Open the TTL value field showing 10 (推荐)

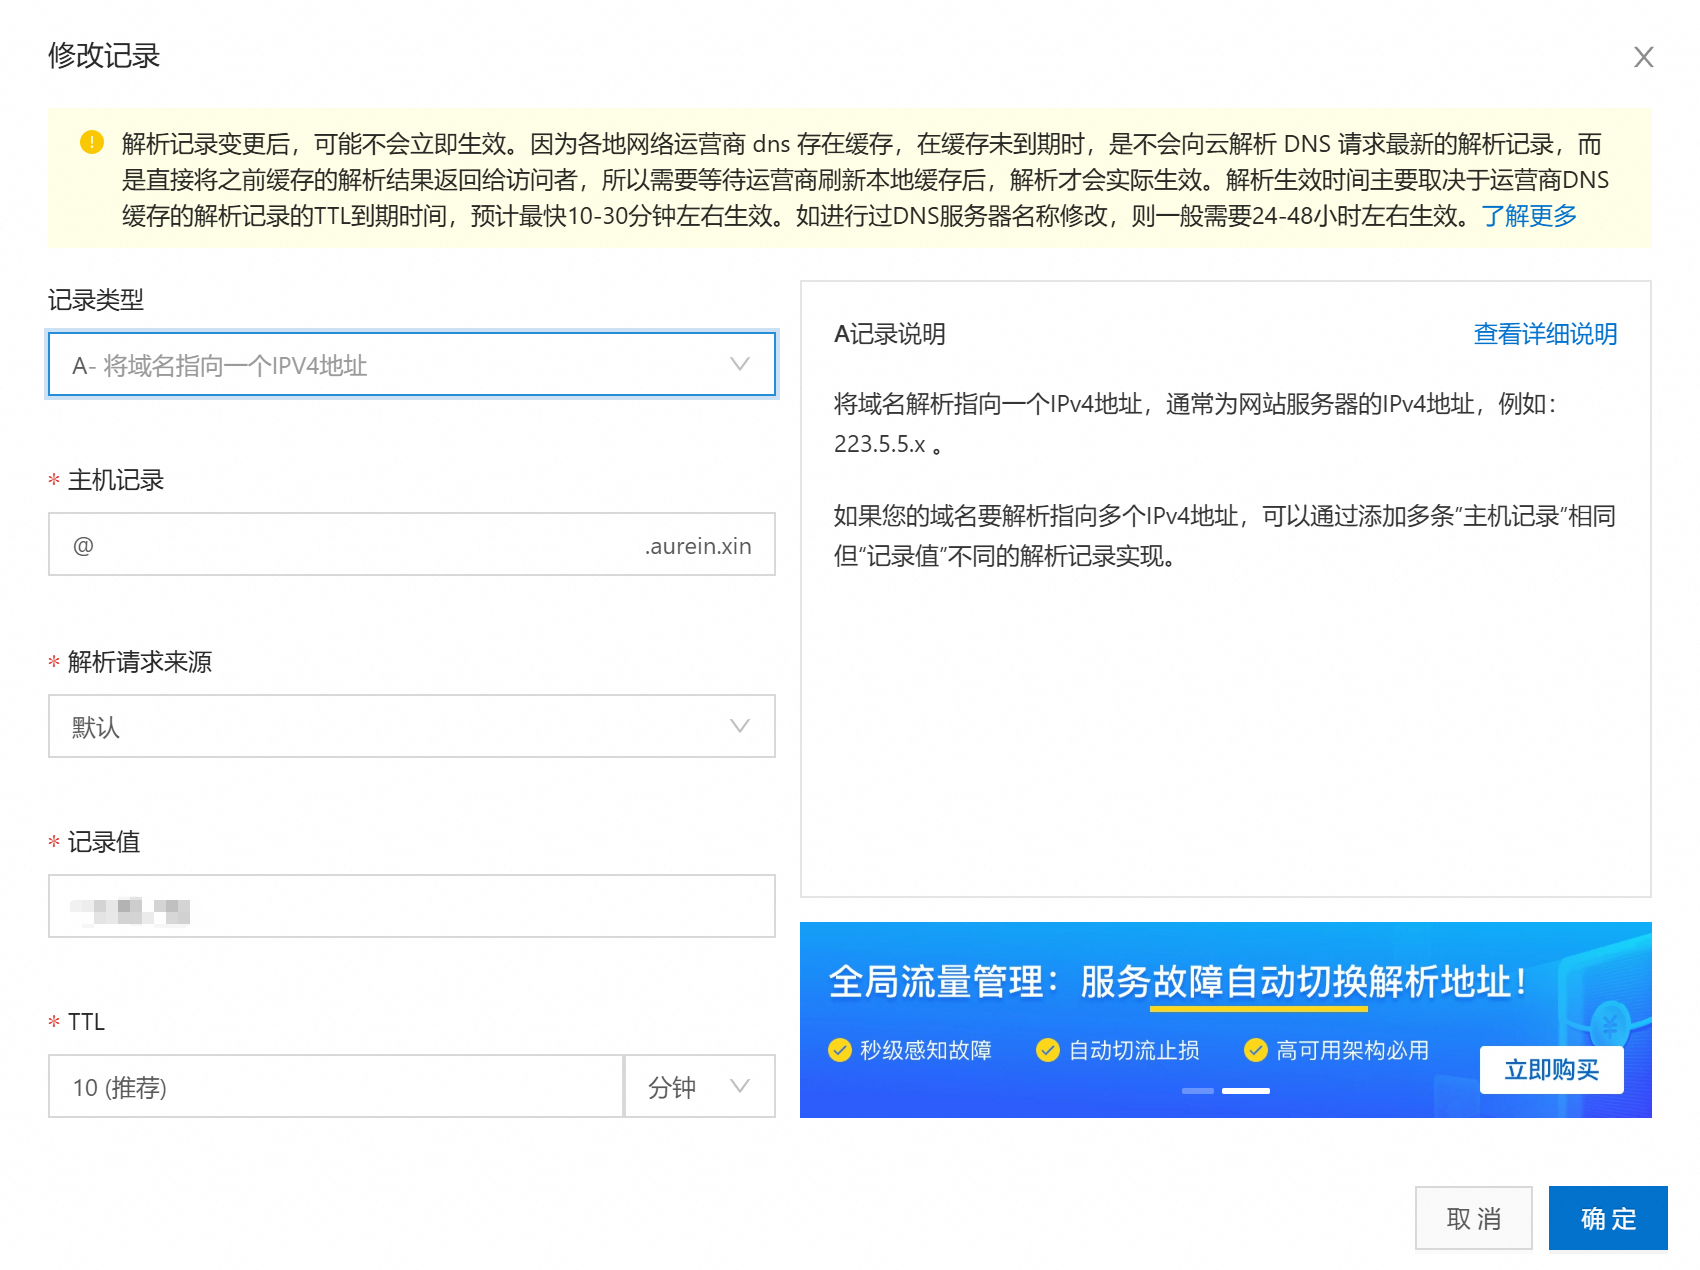[x=336, y=1087]
